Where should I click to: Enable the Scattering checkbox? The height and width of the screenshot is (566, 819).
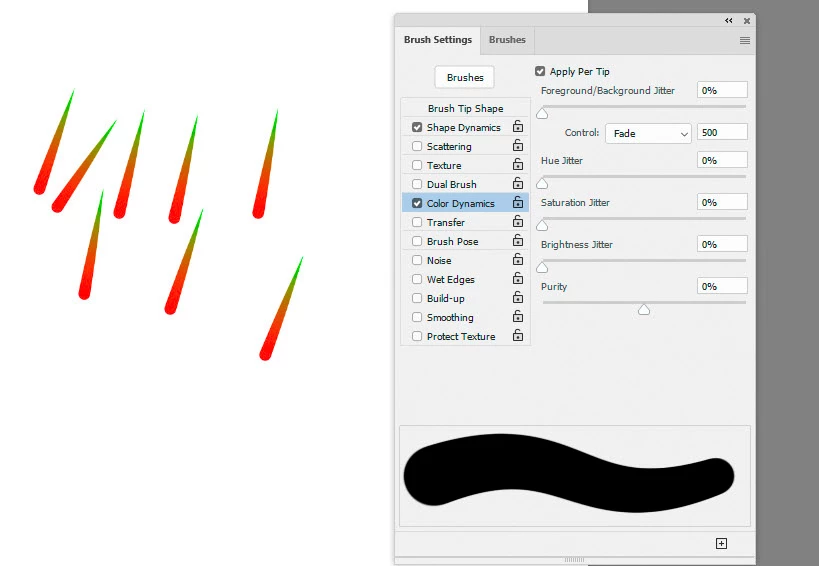[417, 146]
